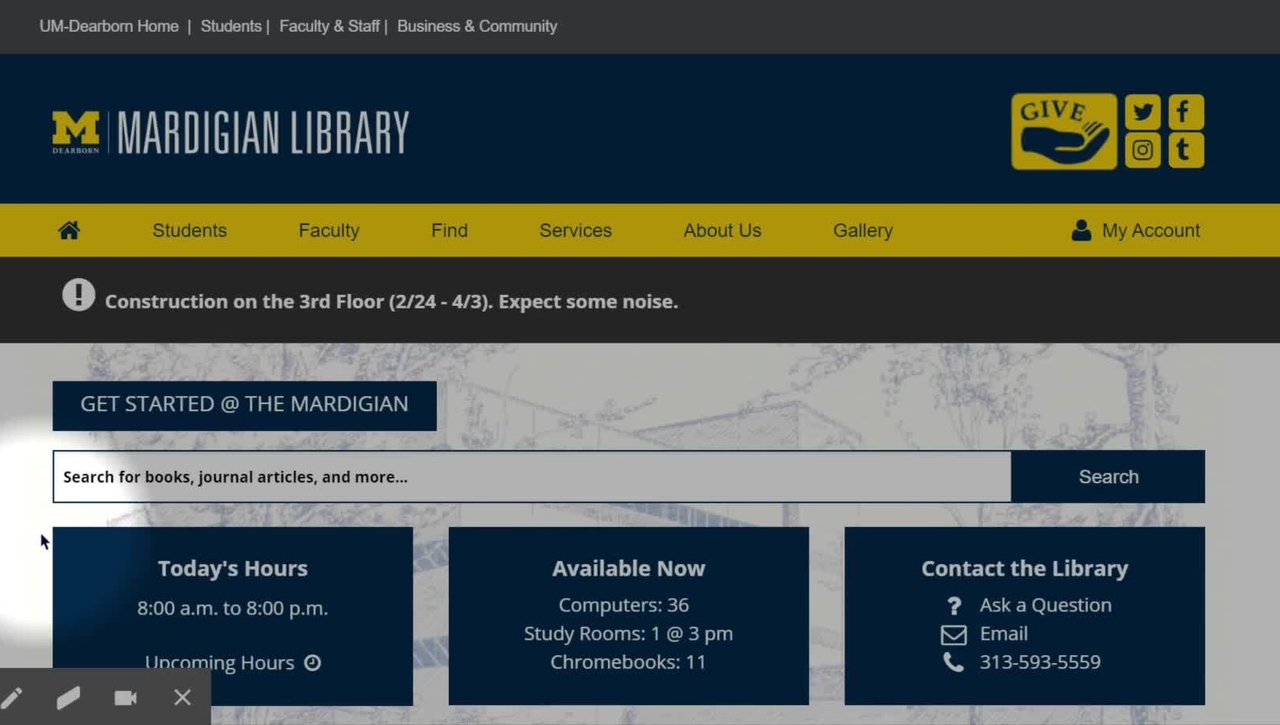Click the 8:00 a.m. to 8:00 p.m. hours
Screen dimensions: 1280x725
pos(232,608)
